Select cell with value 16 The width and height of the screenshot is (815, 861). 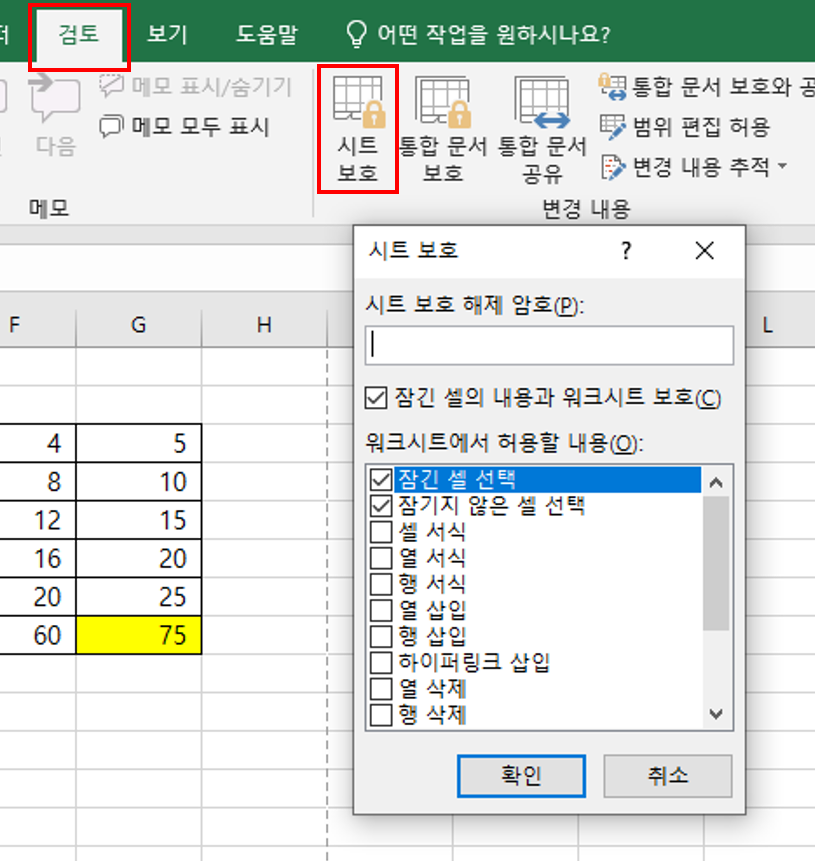[37, 558]
